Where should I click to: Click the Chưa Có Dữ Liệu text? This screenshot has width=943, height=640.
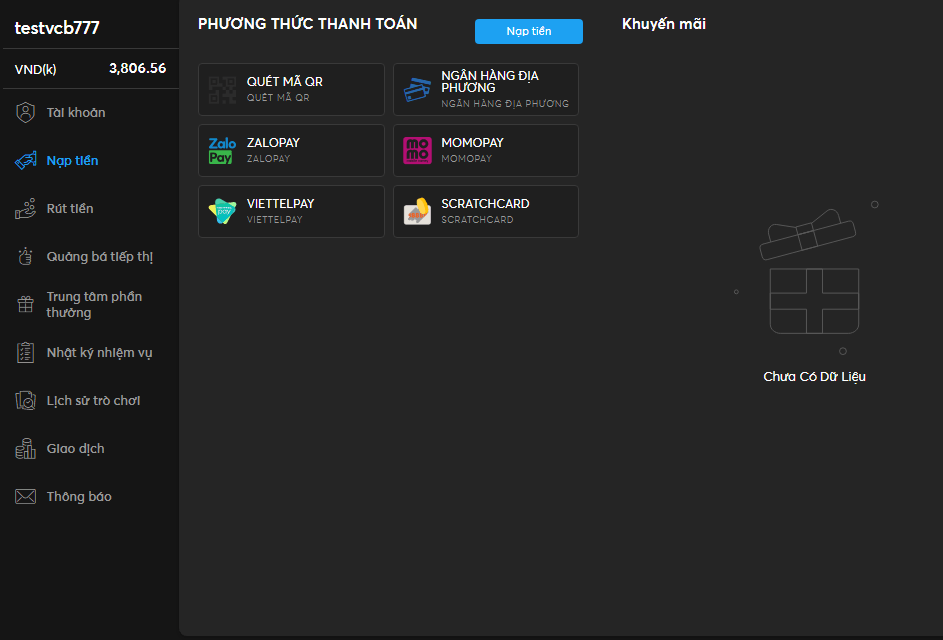pyautogui.click(x=814, y=377)
